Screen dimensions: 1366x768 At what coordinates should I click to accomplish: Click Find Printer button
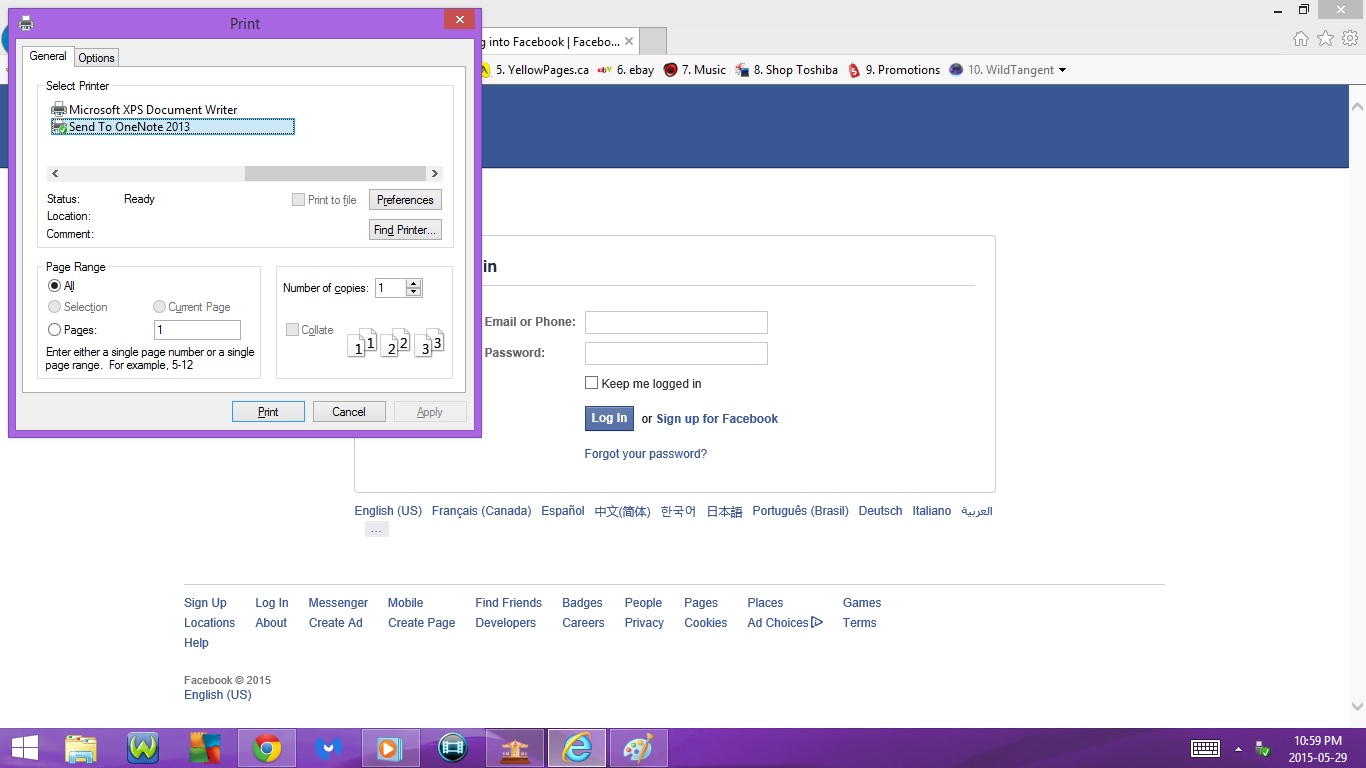[x=405, y=230]
